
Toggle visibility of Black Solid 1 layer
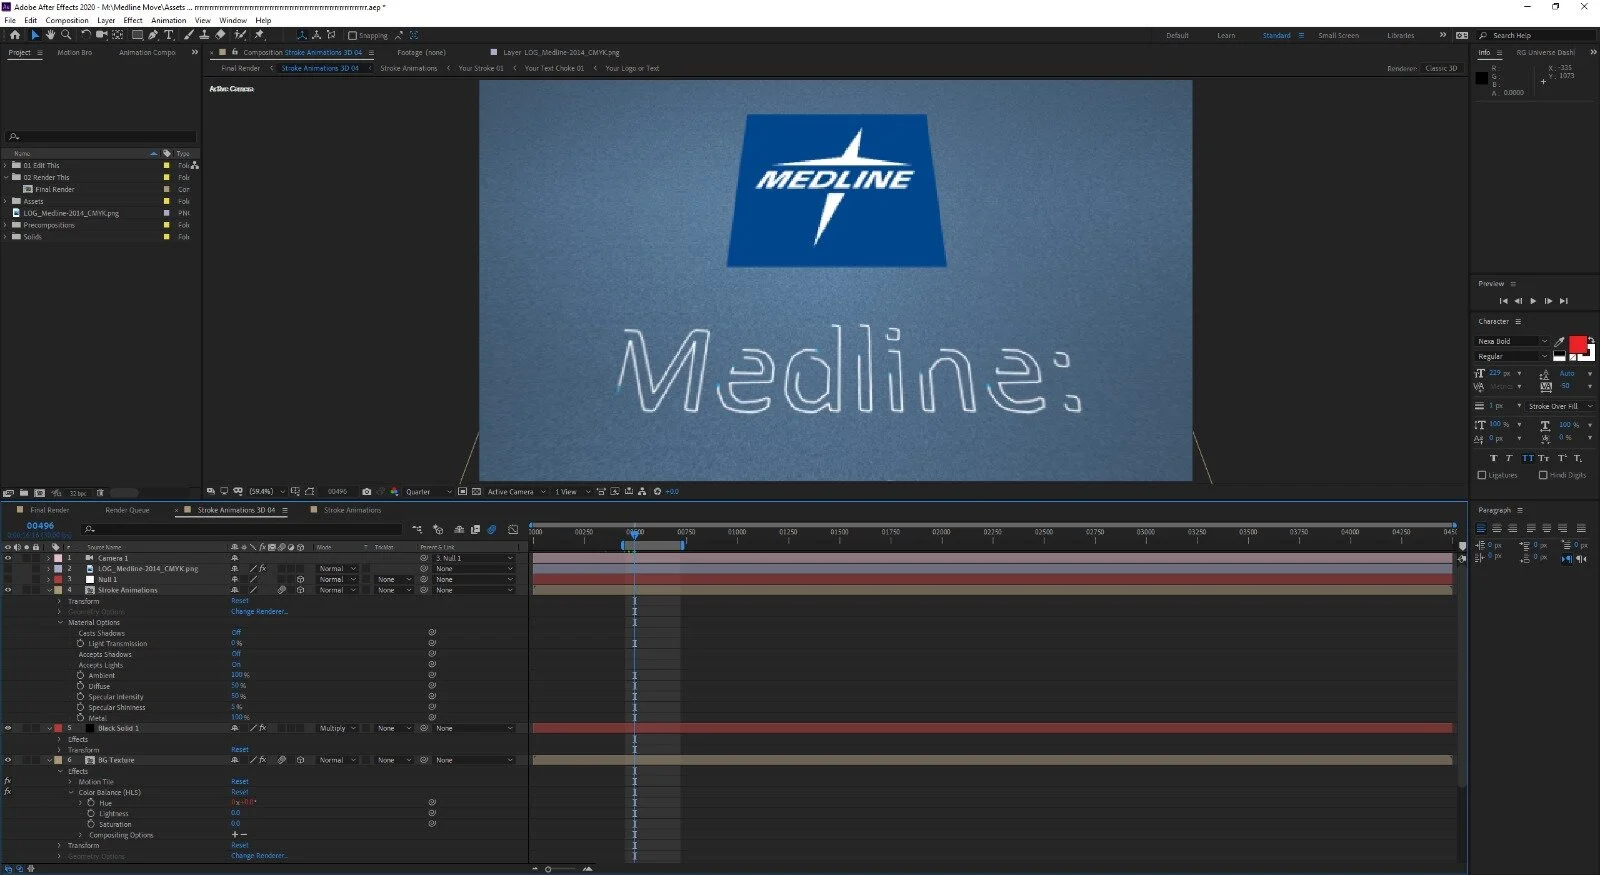point(8,728)
